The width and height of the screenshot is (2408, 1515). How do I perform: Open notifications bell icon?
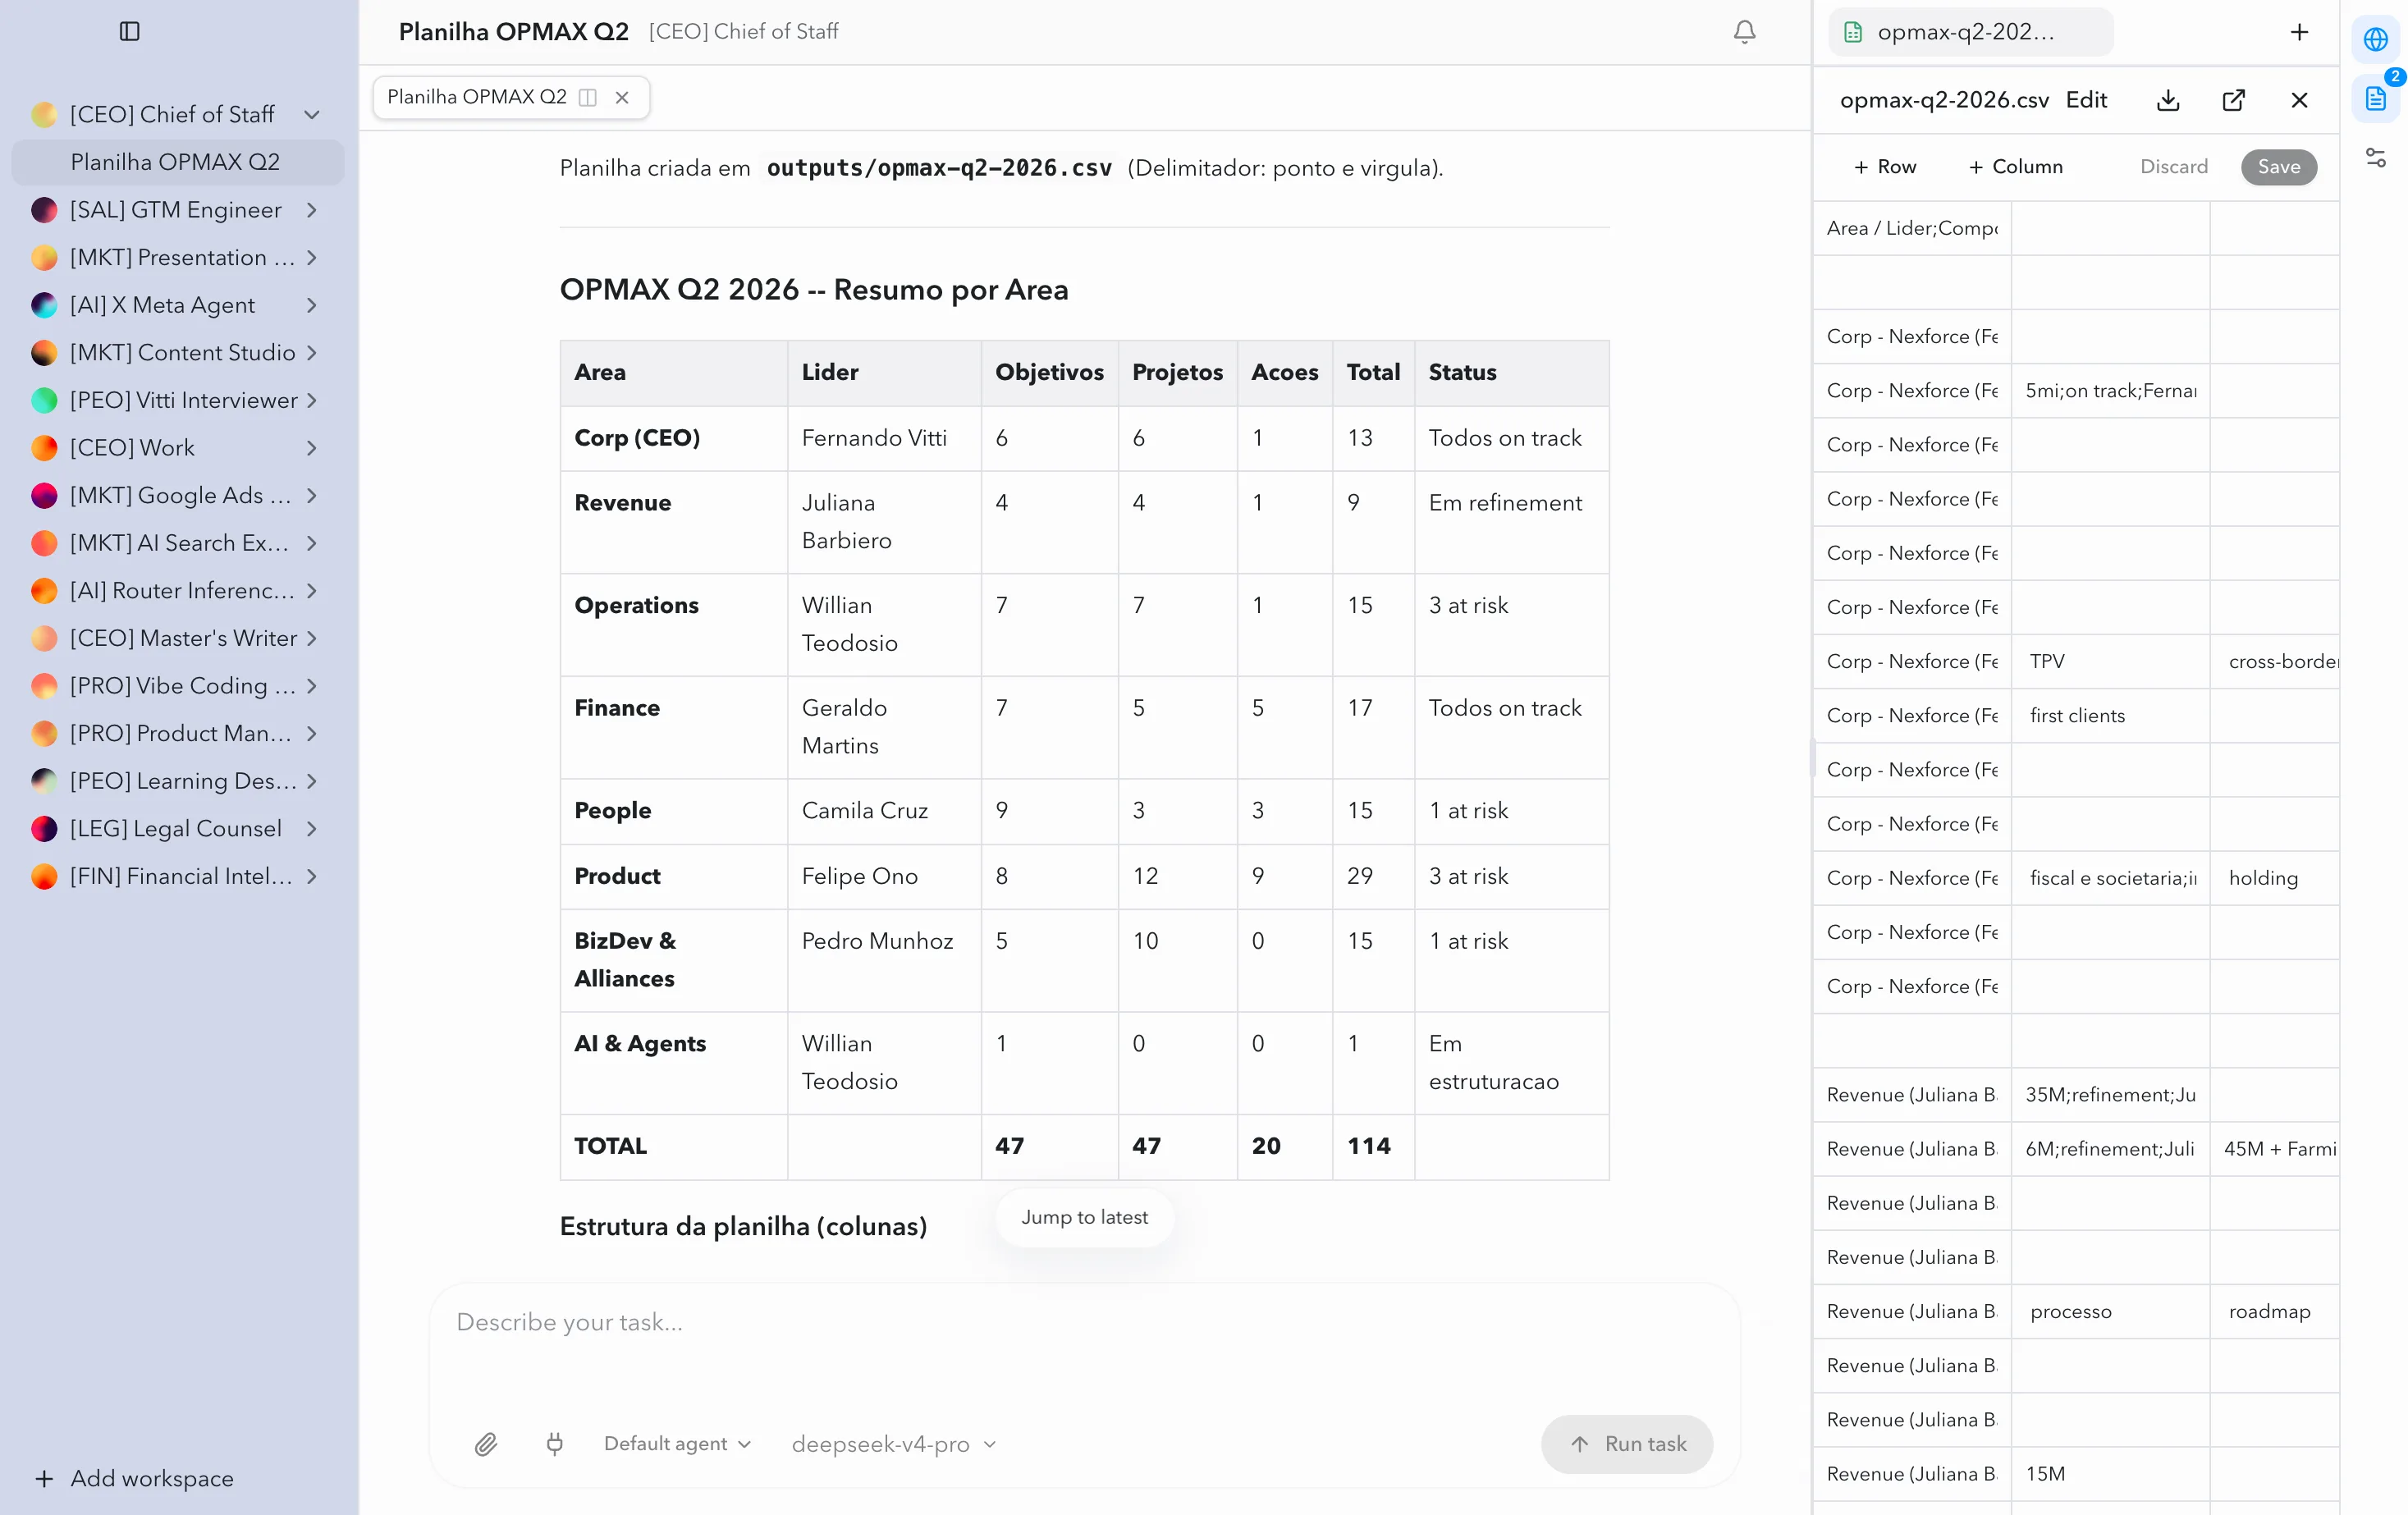(1744, 32)
